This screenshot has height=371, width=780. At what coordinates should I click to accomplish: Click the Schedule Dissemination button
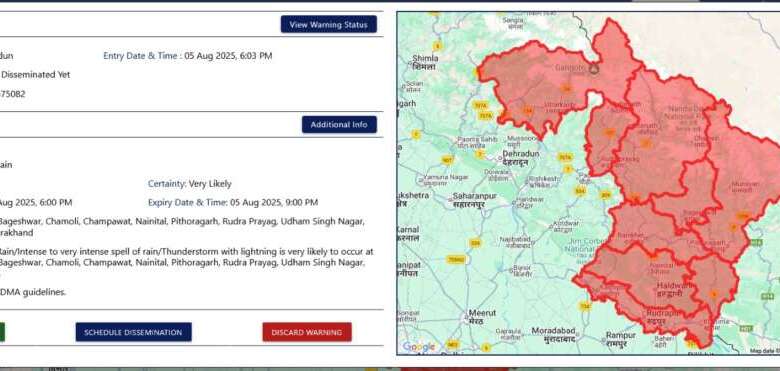[x=133, y=332]
